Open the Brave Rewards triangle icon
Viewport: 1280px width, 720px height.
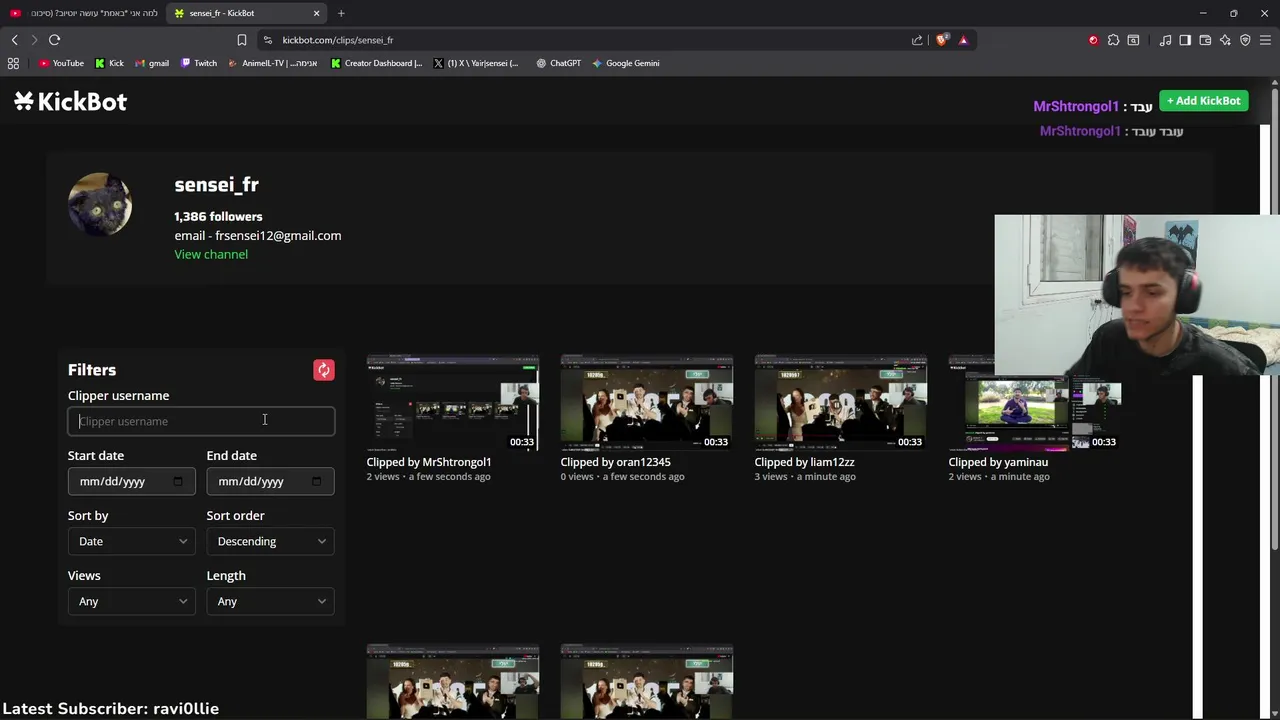point(963,40)
